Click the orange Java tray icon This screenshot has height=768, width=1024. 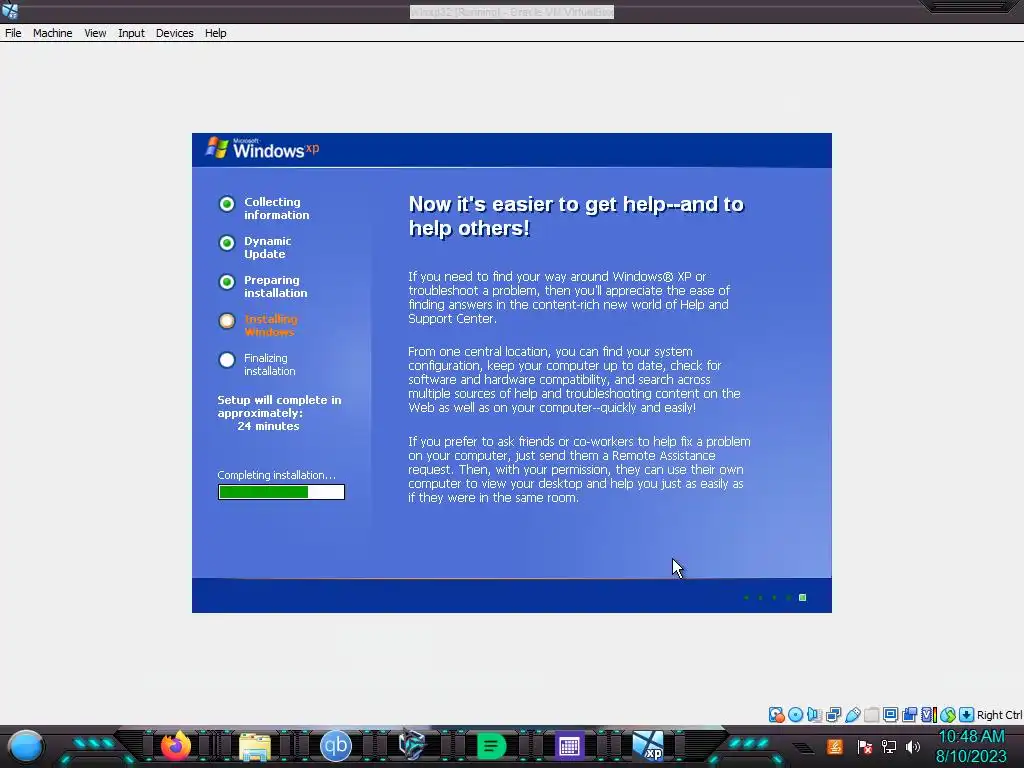coord(834,746)
